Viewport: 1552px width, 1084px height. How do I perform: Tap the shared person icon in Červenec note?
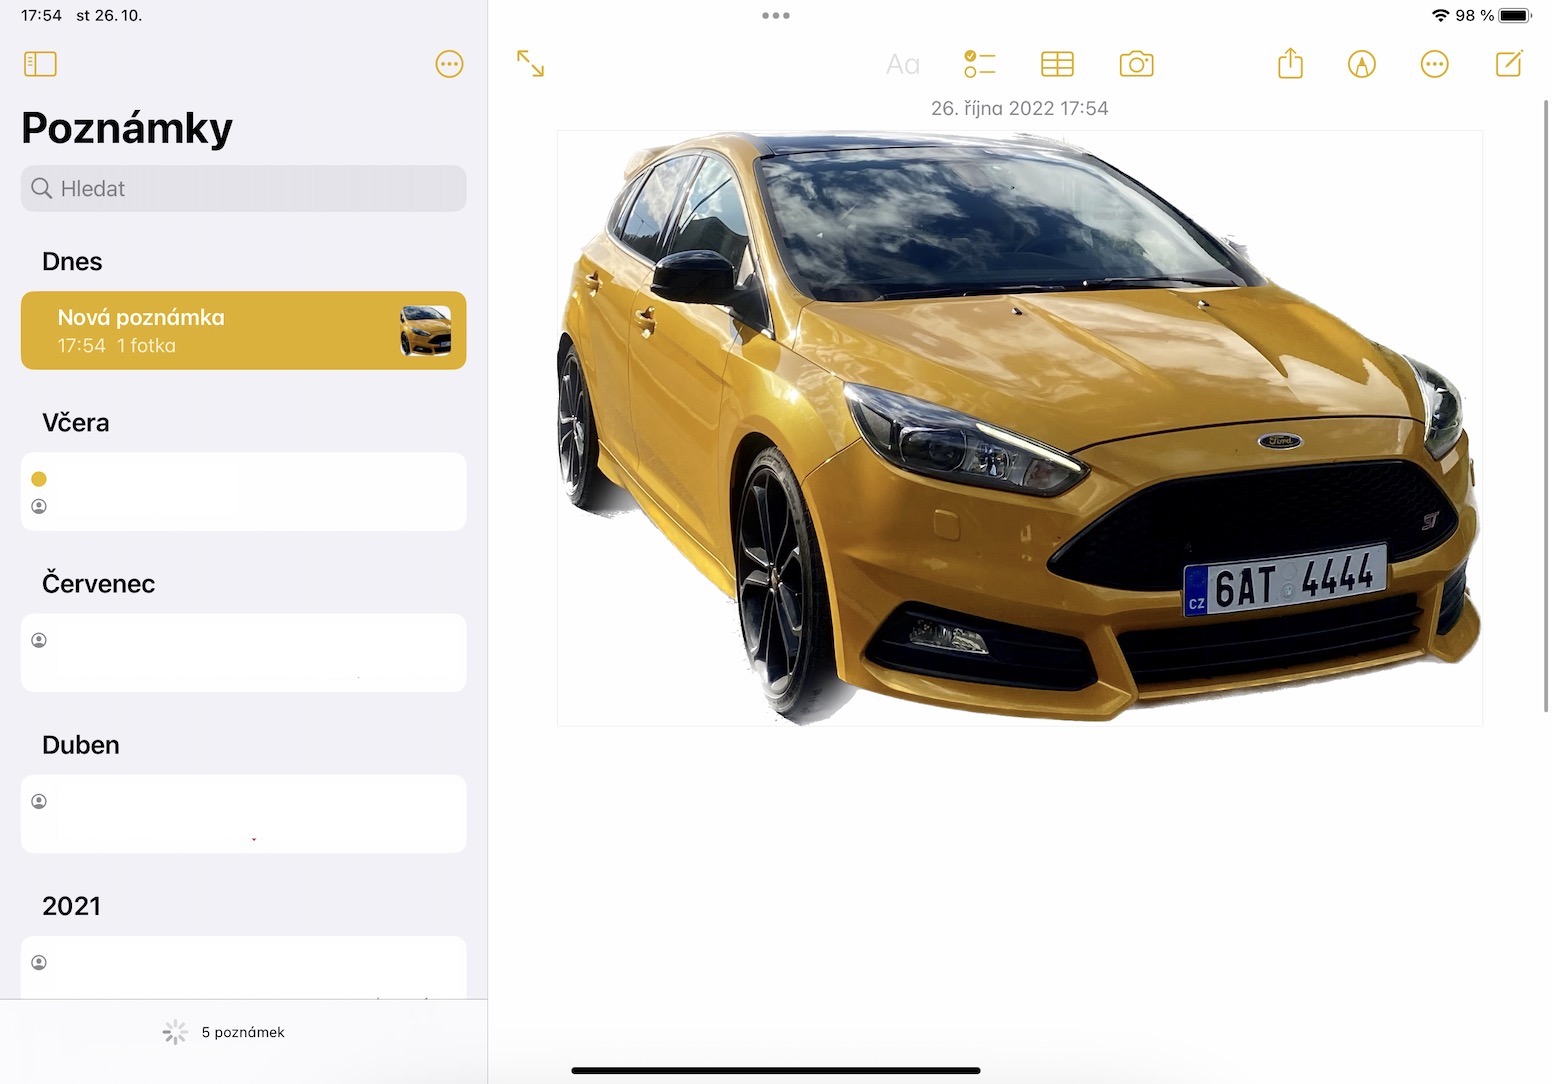coord(39,640)
